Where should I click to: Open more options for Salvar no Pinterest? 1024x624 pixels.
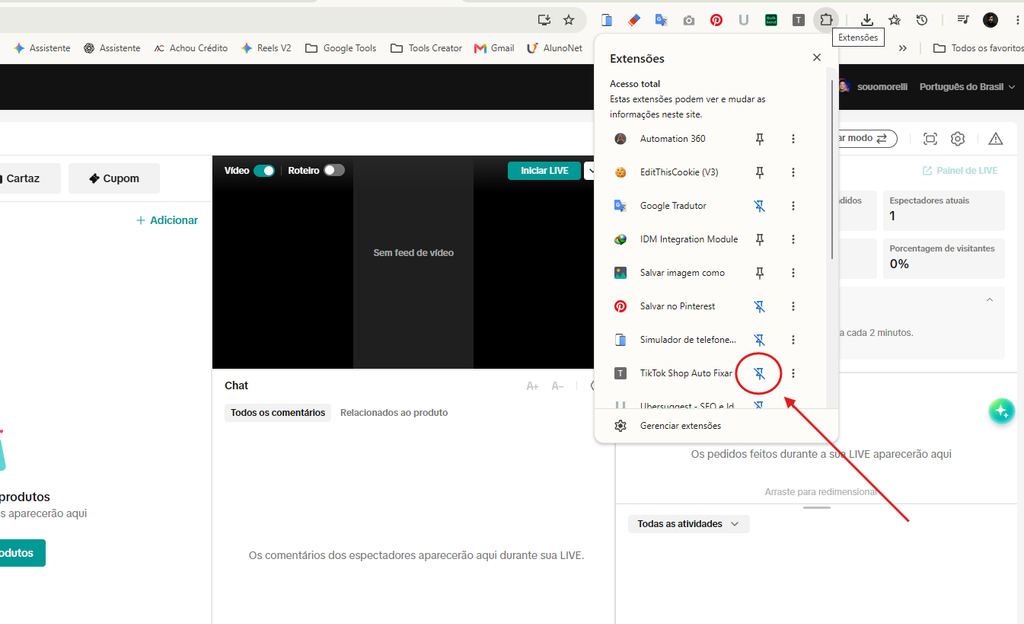click(793, 306)
